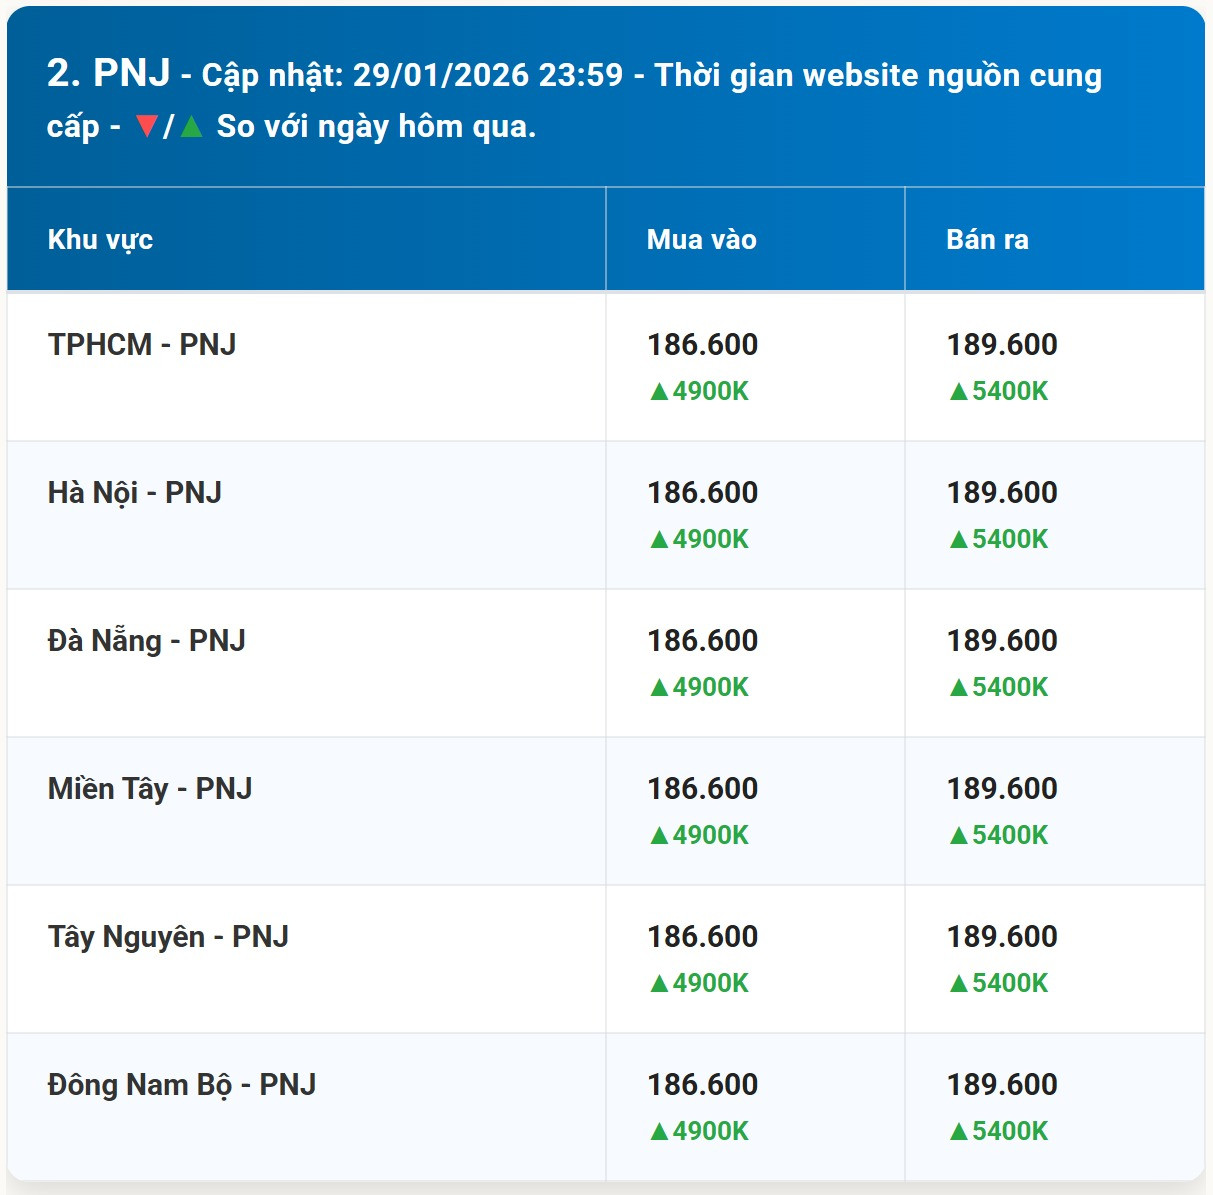Select the Đông Nam Bộ - PNJ row label
The image size is (1213, 1195).
coord(182,1084)
